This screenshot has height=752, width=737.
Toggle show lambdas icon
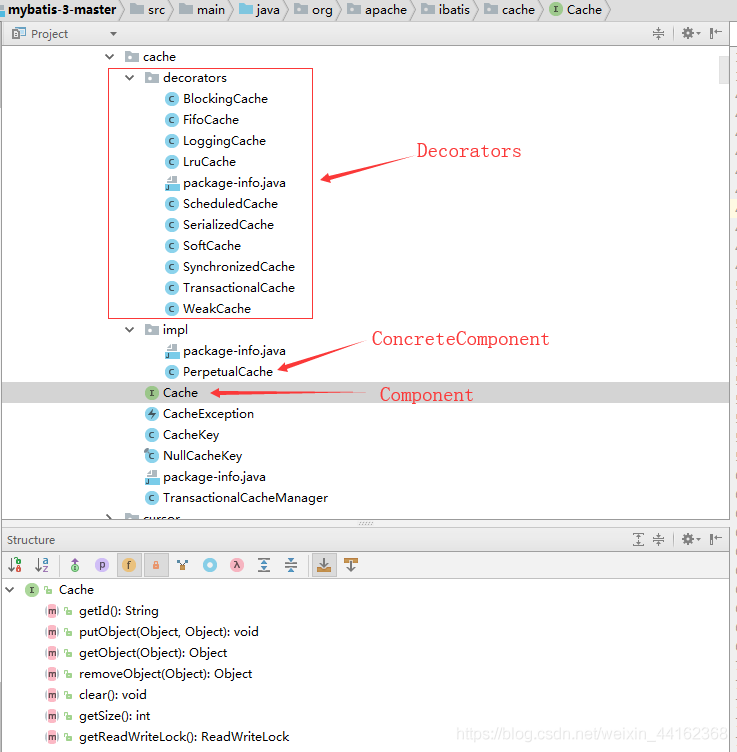coord(236,565)
